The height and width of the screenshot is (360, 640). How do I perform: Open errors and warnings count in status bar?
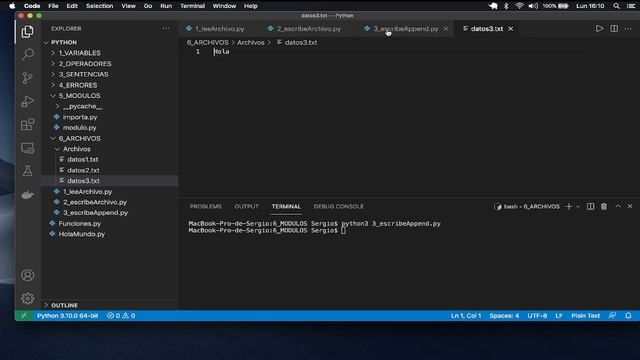pos(121,316)
